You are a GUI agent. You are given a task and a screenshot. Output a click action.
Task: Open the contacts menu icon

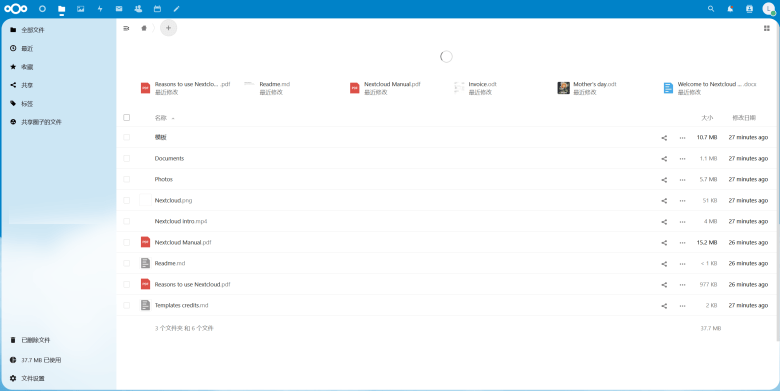click(x=749, y=8)
